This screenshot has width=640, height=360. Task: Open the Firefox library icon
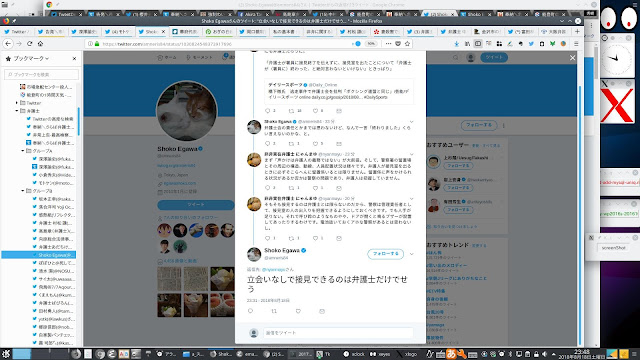(467, 44)
